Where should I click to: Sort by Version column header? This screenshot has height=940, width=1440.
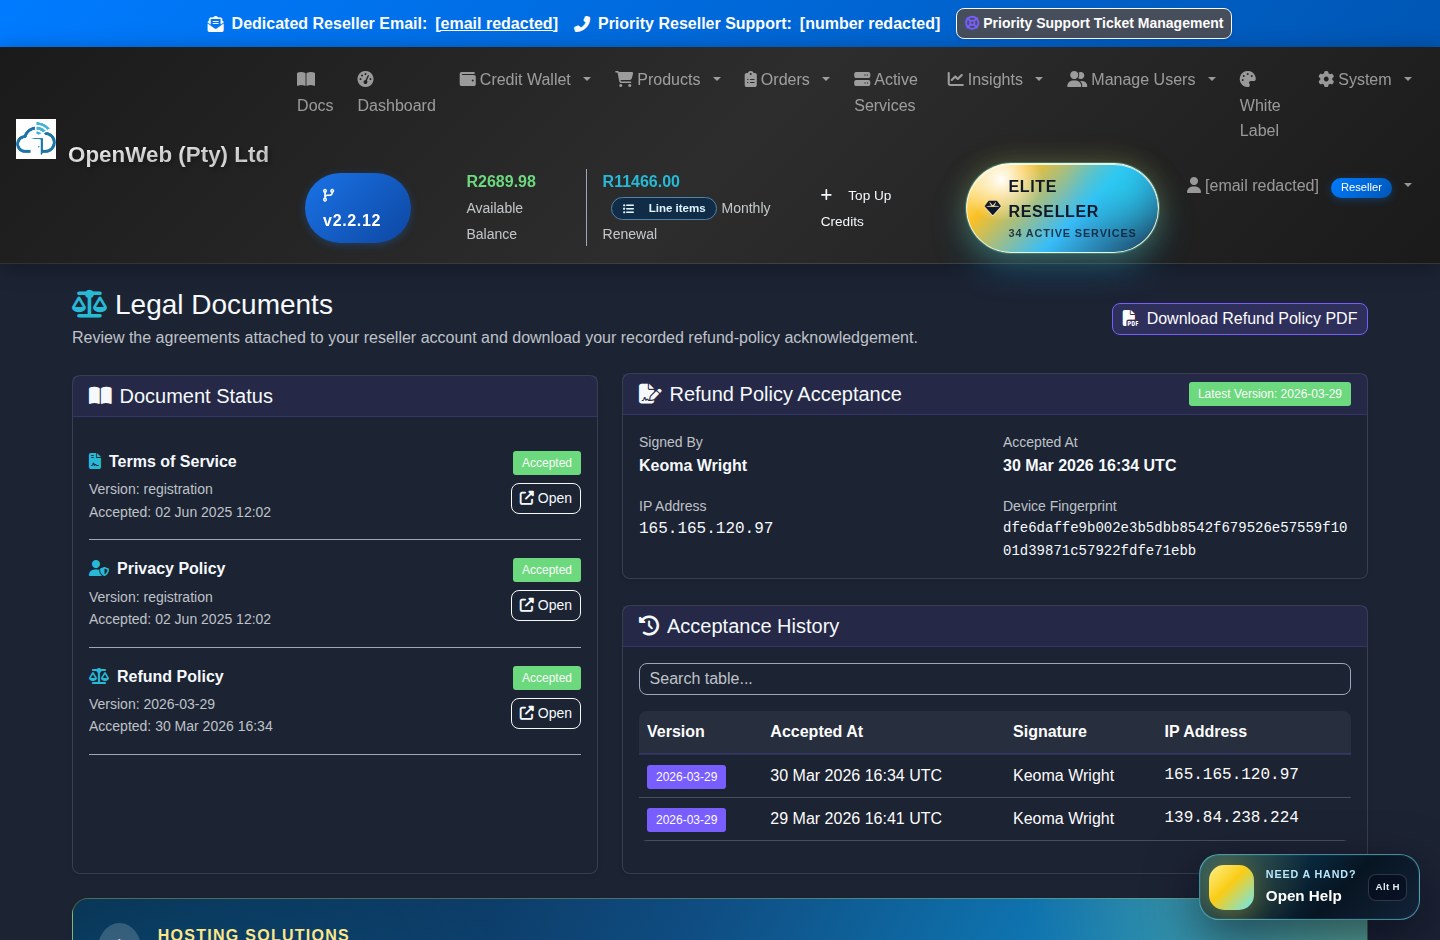(676, 732)
